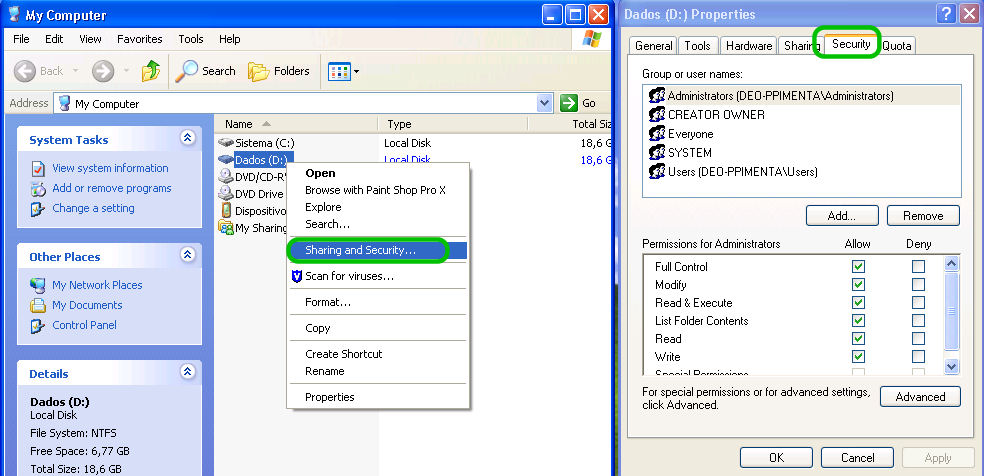
Task: Click the View system information icon
Action: pos(38,169)
